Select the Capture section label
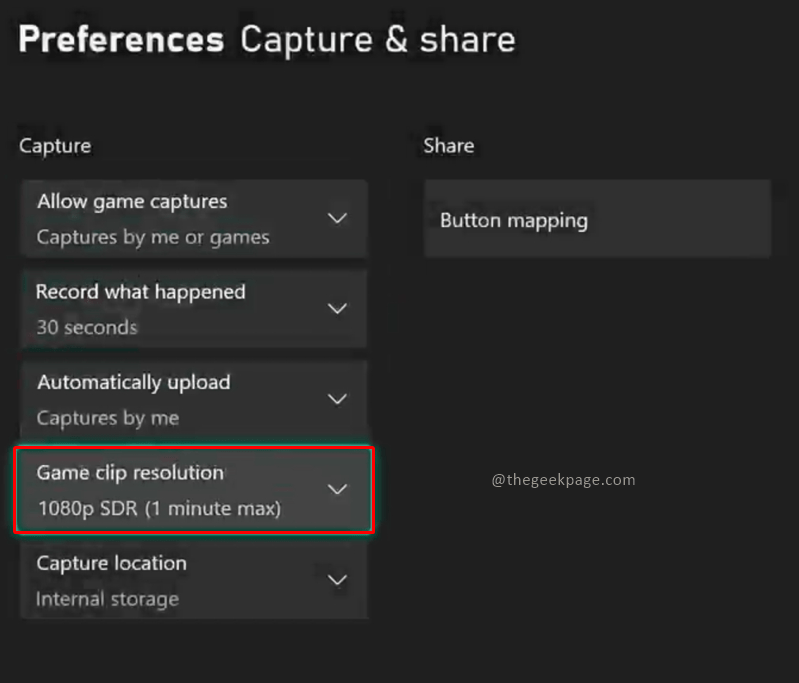 click(x=55, y=146)
